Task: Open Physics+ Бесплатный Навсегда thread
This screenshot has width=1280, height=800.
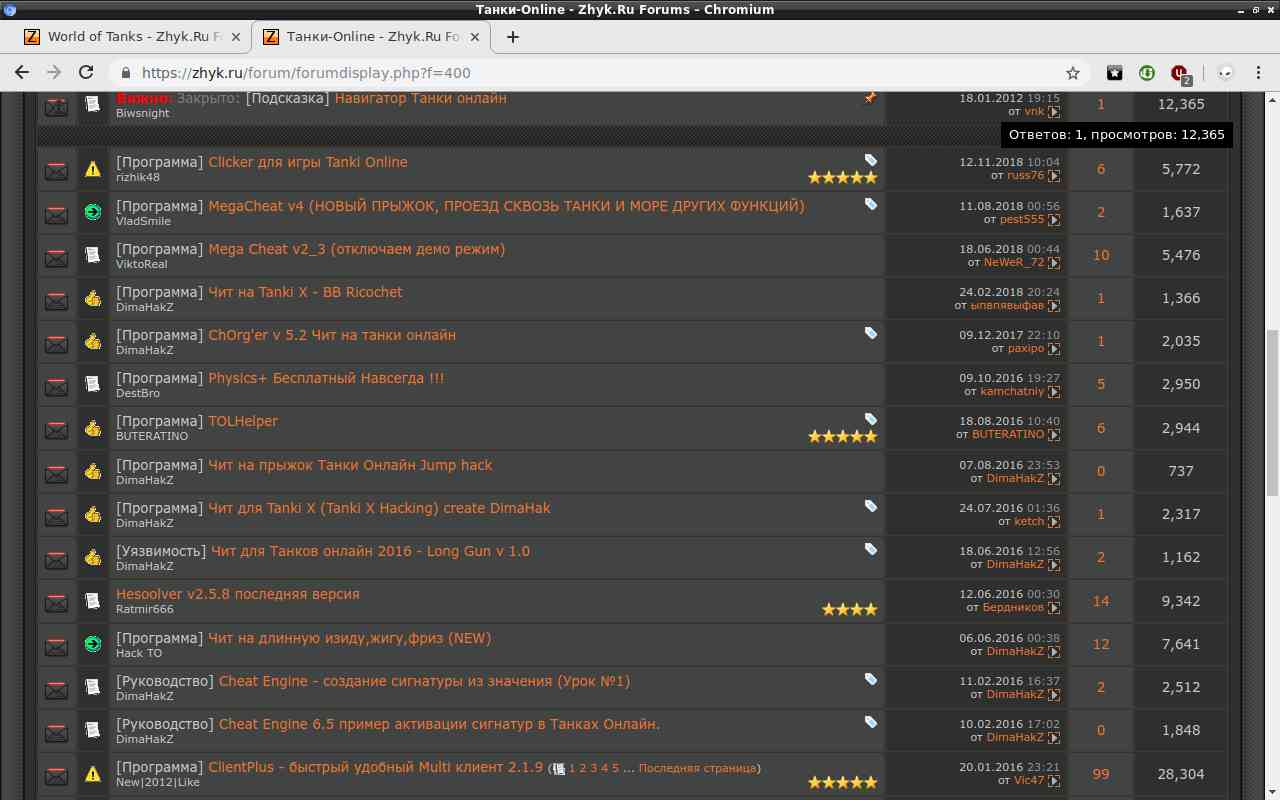Action: (x=325, y=378)
